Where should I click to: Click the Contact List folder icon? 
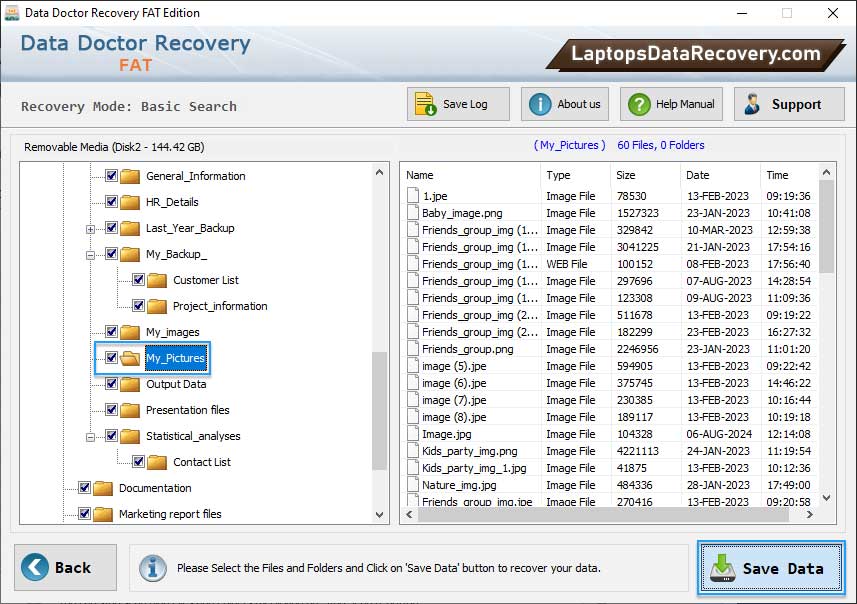[x=157, y=462]
